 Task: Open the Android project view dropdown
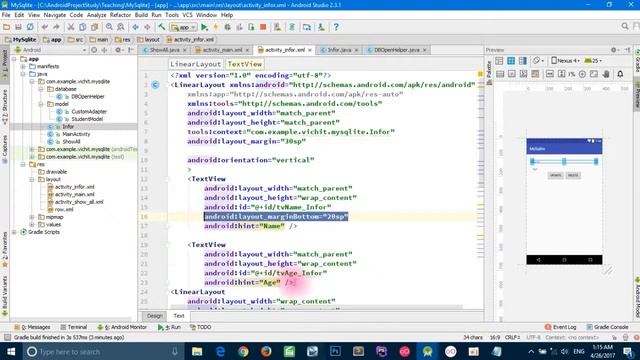point(51,50)
